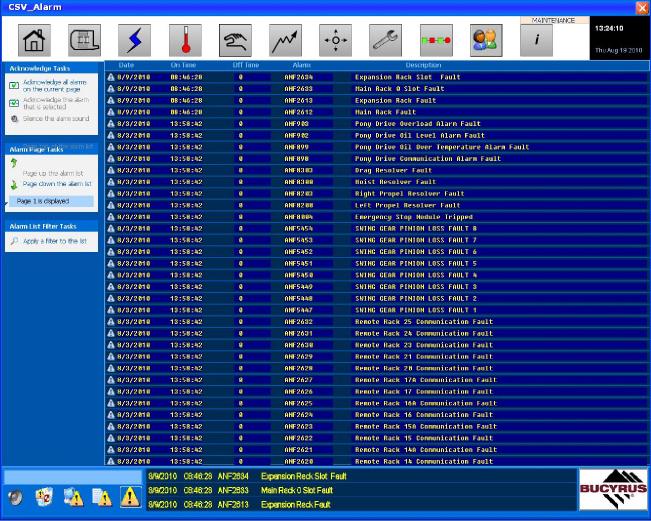The image size is (651, 521).
Task: Click the On Time column header
Action: tap(183, 65)
